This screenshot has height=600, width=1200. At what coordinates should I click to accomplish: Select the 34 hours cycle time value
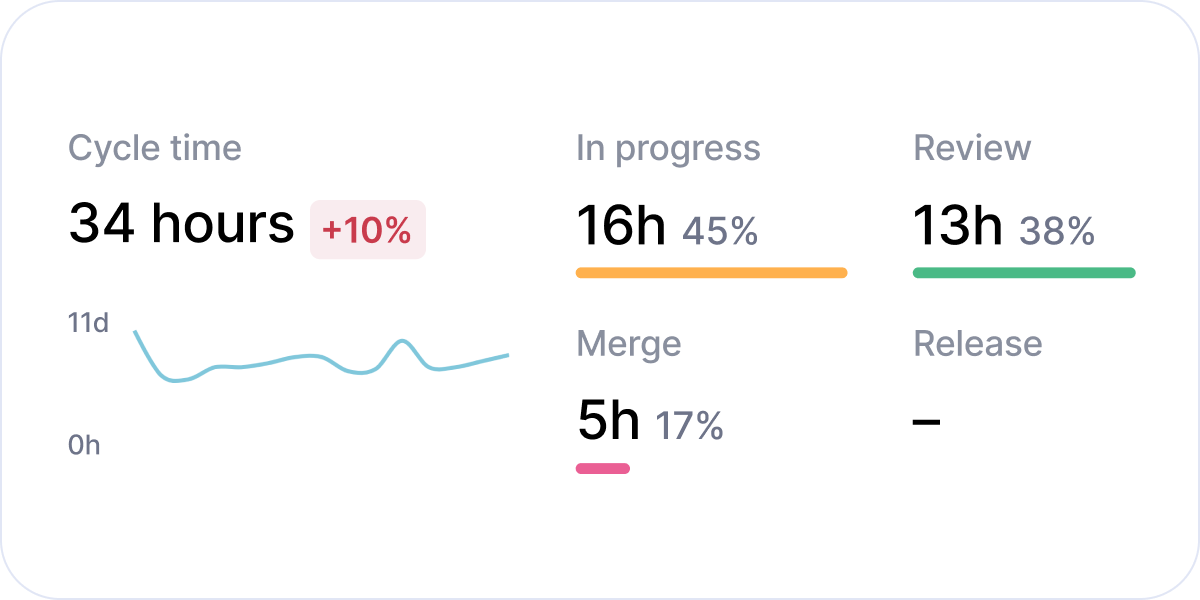click(181, 224)
